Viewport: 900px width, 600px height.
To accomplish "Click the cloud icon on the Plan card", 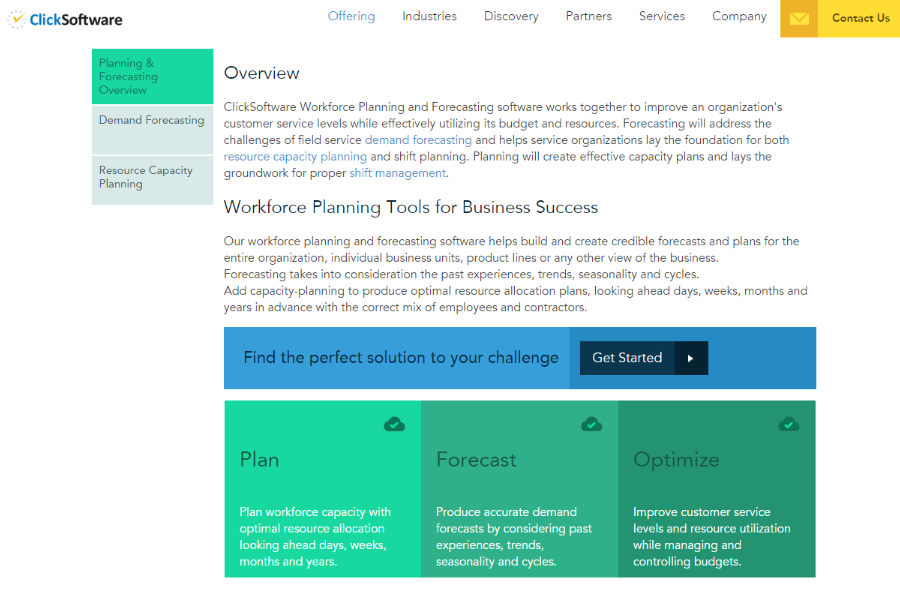I will pyautogui.click(x=394, y=424).
